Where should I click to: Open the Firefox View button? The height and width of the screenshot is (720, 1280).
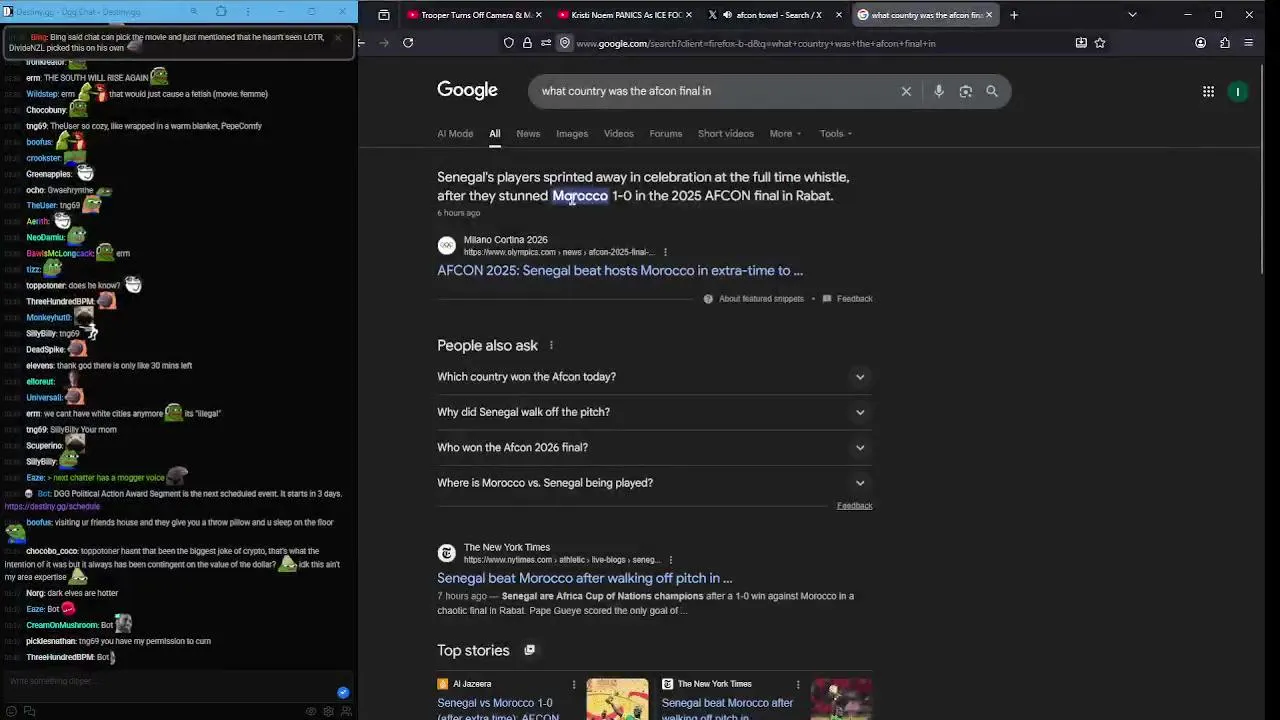point(383,15)
